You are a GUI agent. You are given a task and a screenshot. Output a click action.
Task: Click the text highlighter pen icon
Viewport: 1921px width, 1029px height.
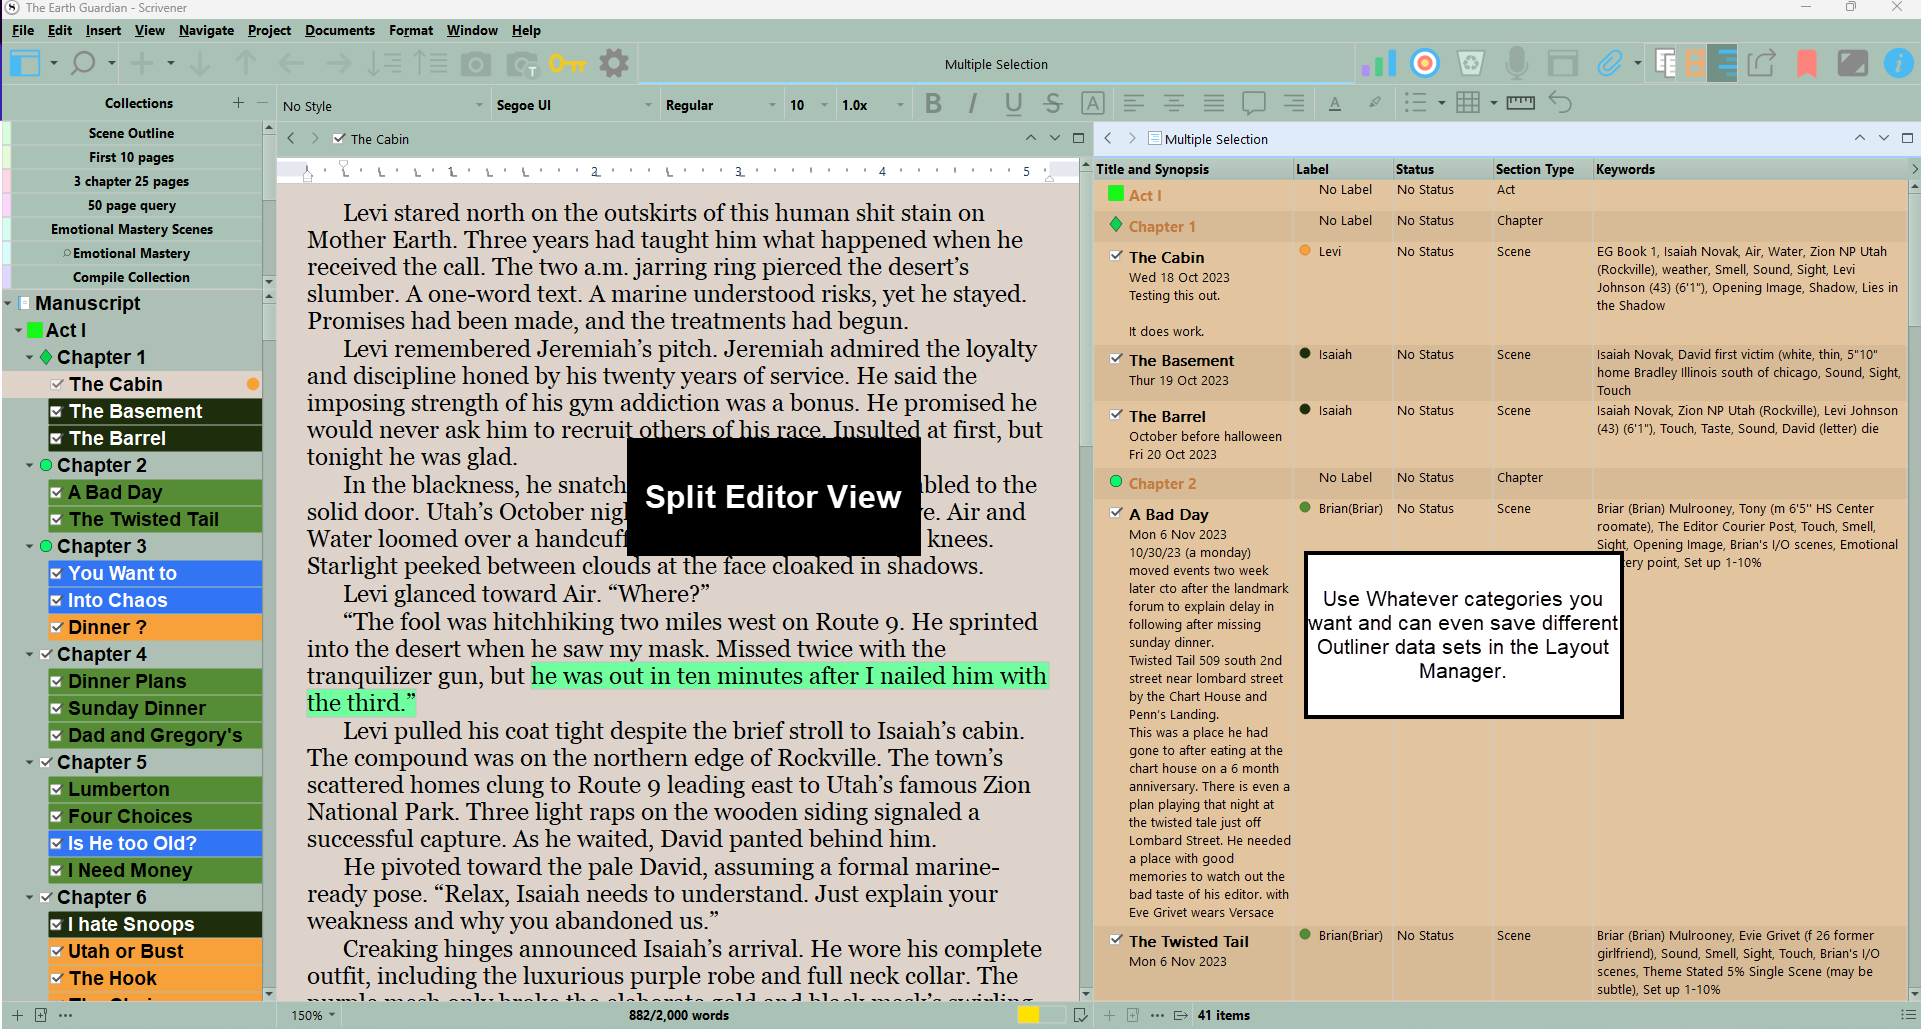[1375, 104]
